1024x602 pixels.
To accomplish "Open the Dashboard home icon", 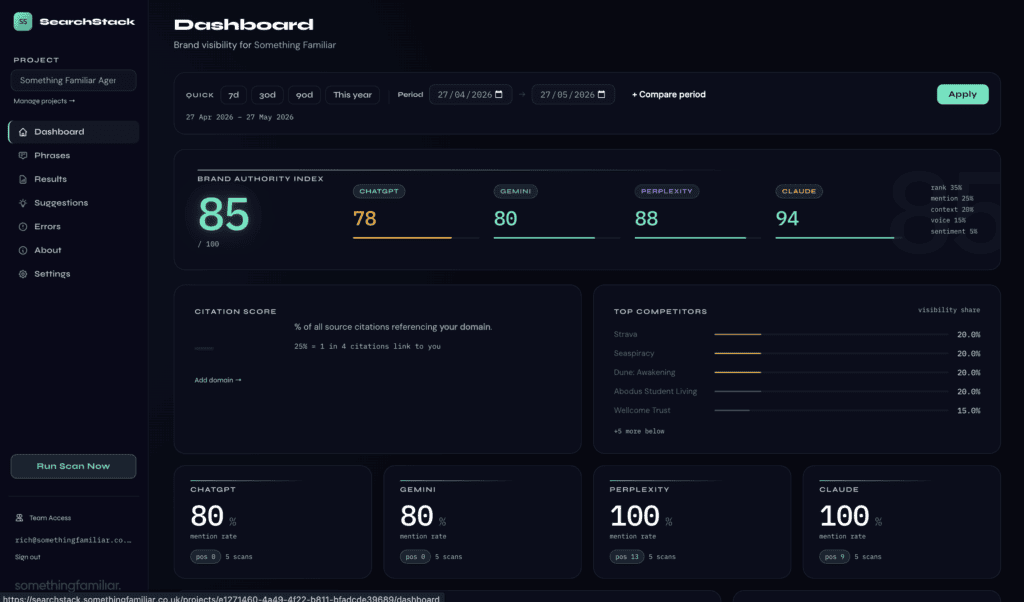I will pyautogui.click(x=23, y=132).
